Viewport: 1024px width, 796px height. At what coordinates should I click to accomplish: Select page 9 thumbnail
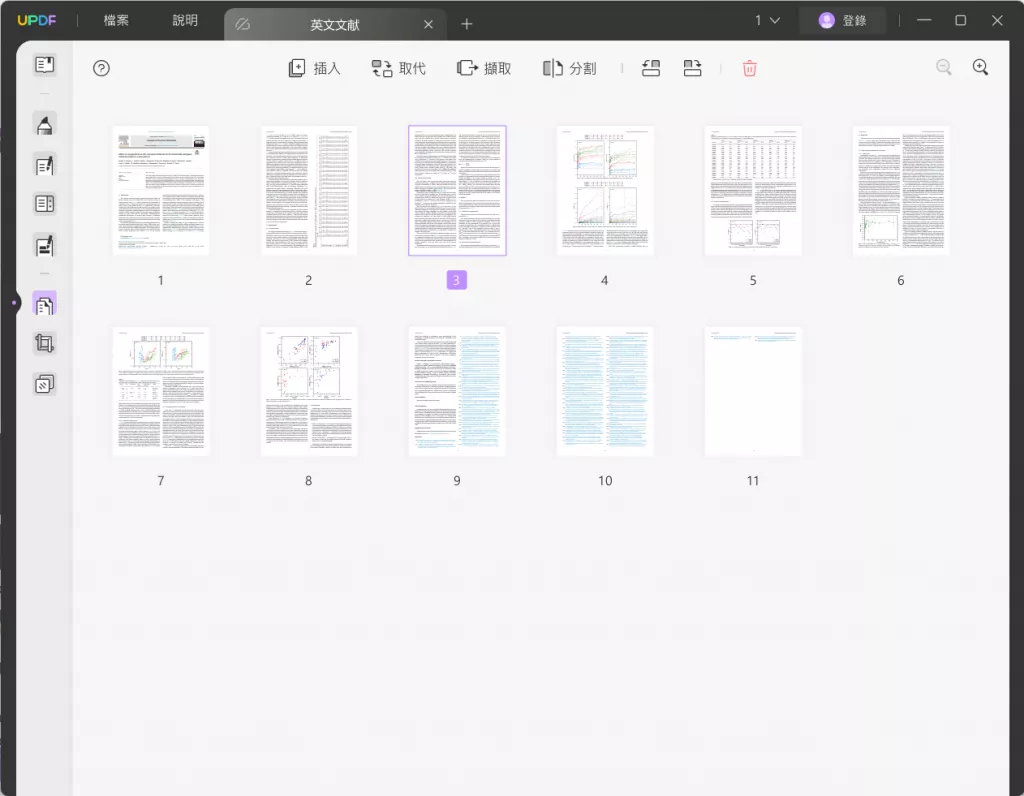pyautogui.click(x=457, y=391)
